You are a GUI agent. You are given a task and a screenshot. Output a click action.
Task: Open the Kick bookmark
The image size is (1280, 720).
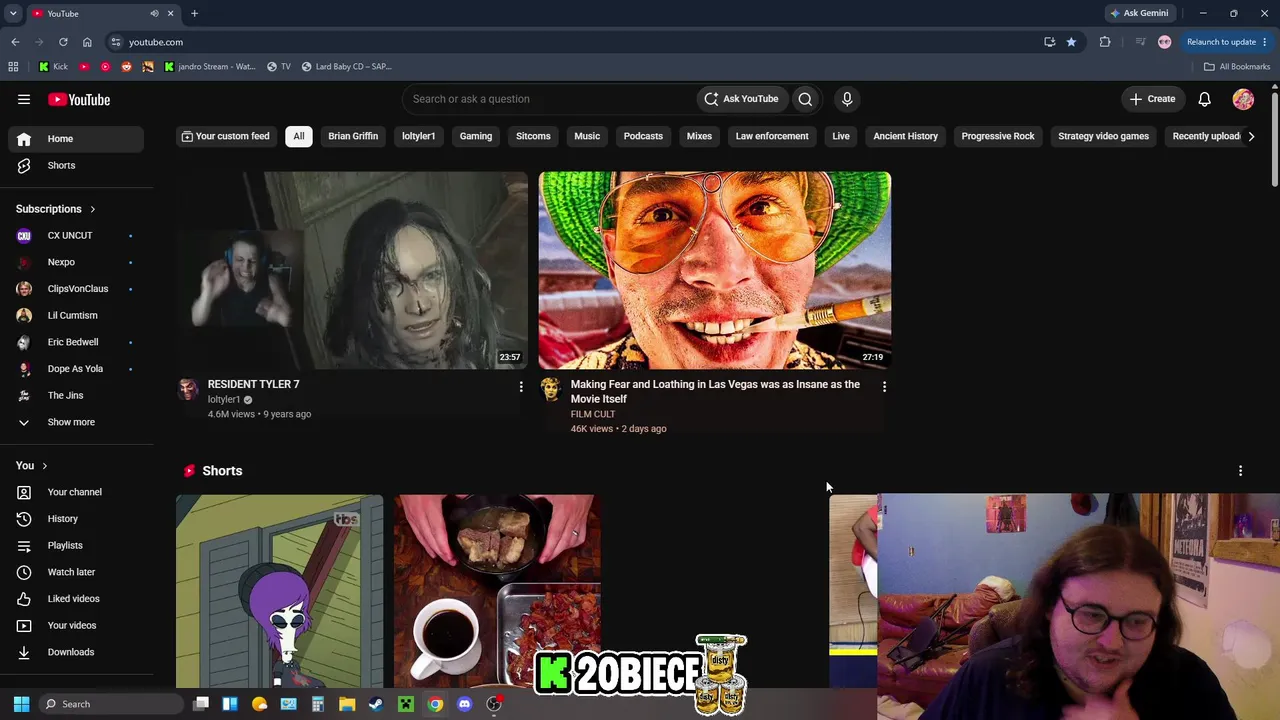click(x=53, y=67)
